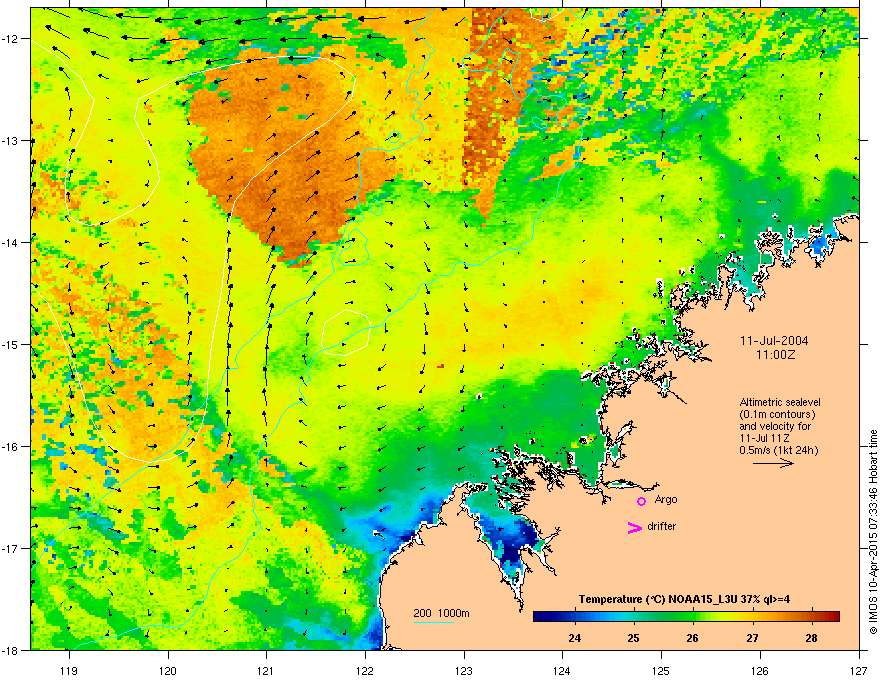
Task: Click the '0.5m/s (1kt 24h)' text
Action: [778, 450]
